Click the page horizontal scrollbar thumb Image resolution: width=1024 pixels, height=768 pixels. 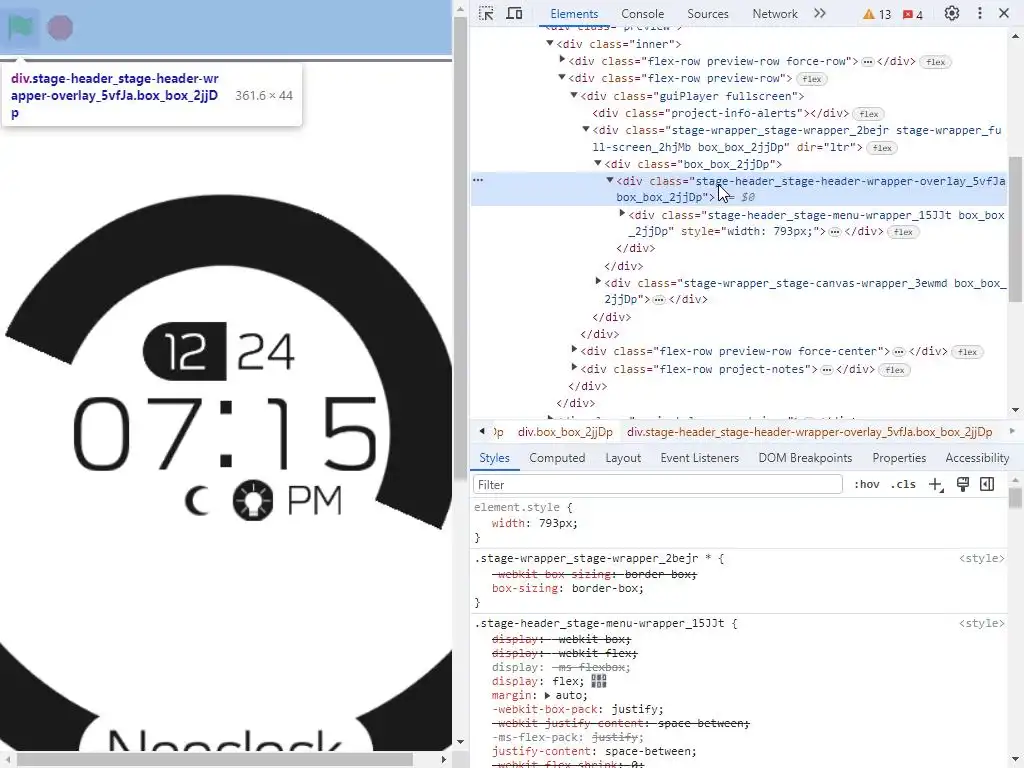[x=214, y=760]
